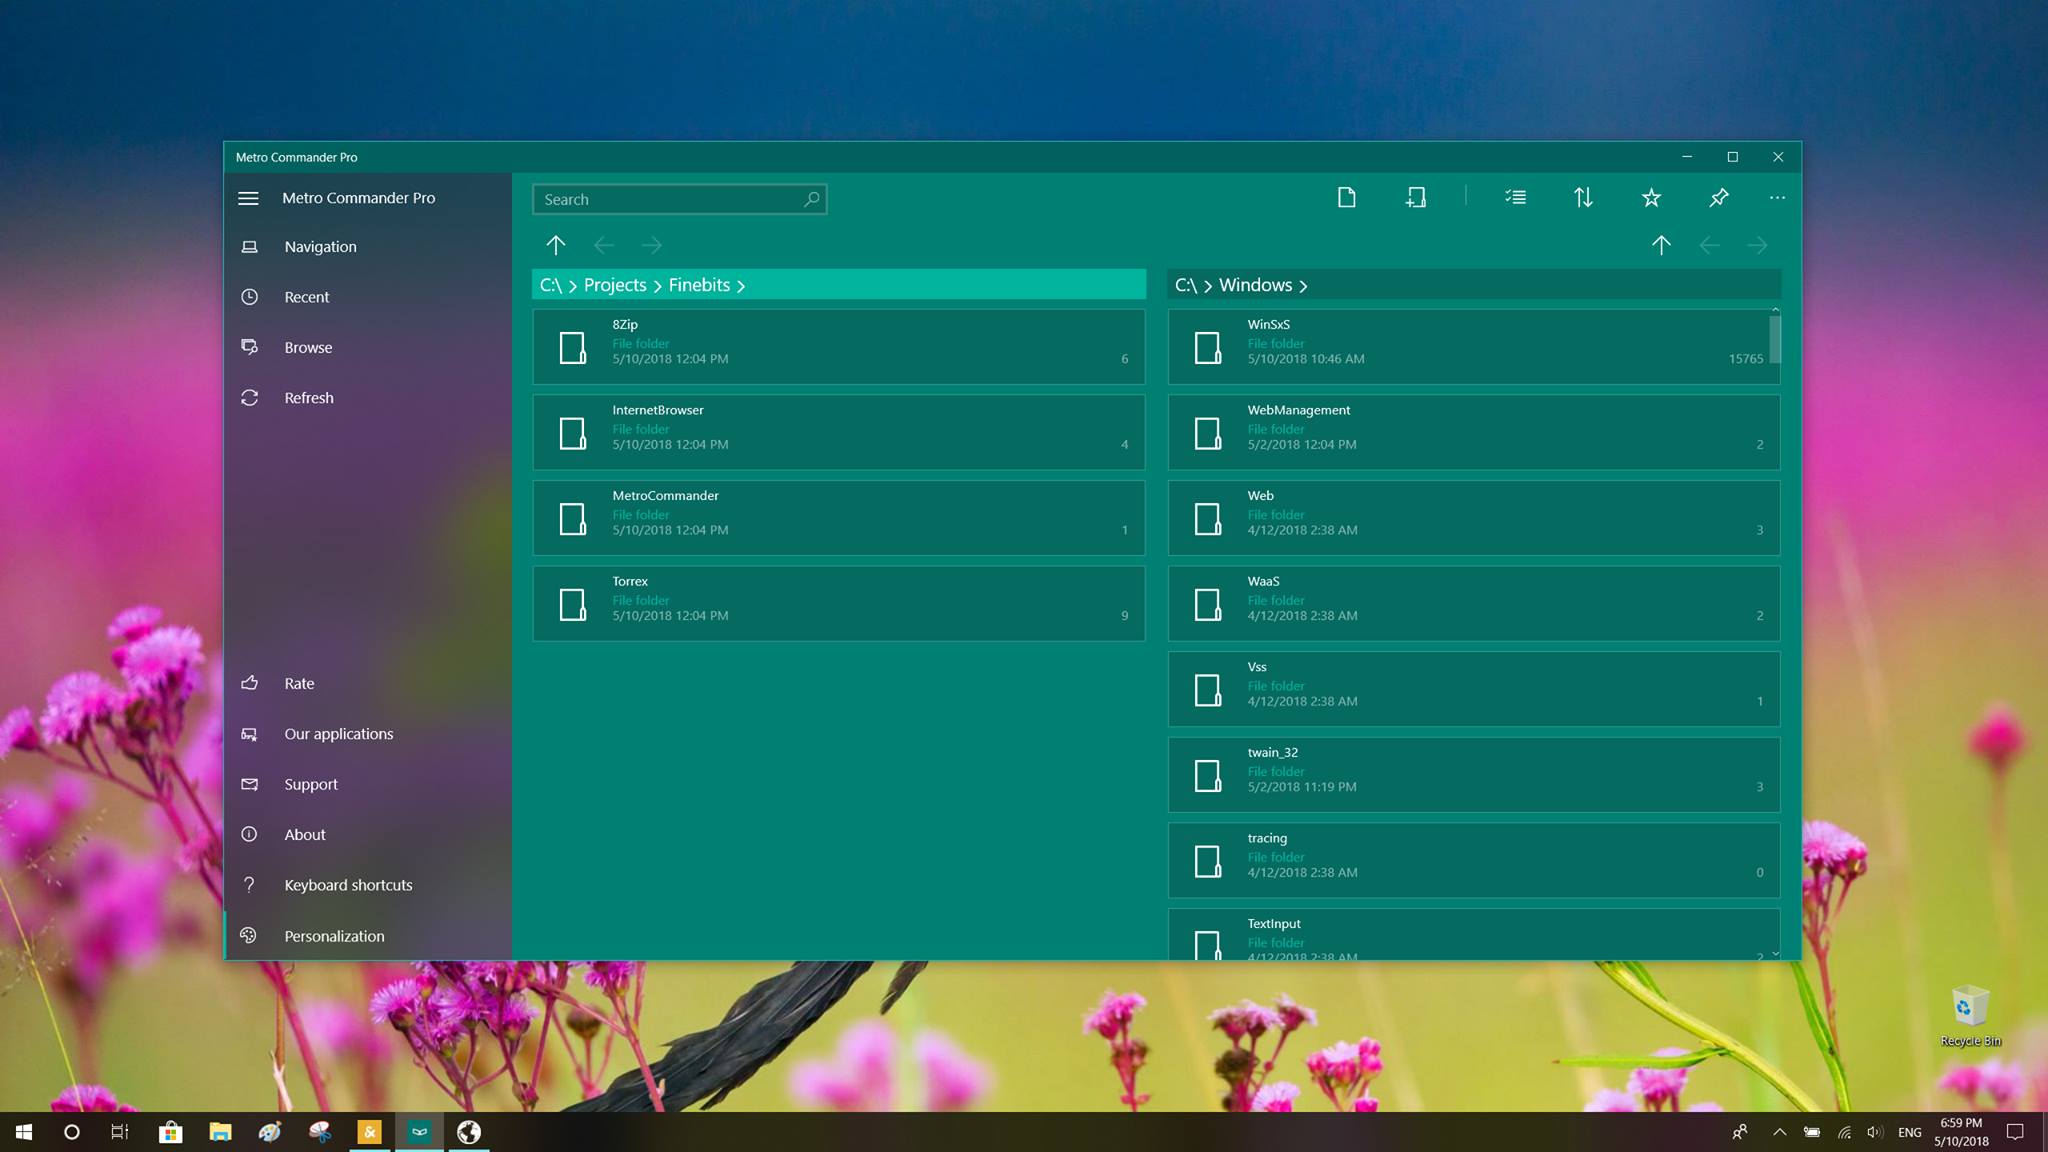Image resolution: width=2048 pixels, height=1152 pixels.
Task: Open Recycle Bin on desktop
Action: click(x=1970, y=1016)
